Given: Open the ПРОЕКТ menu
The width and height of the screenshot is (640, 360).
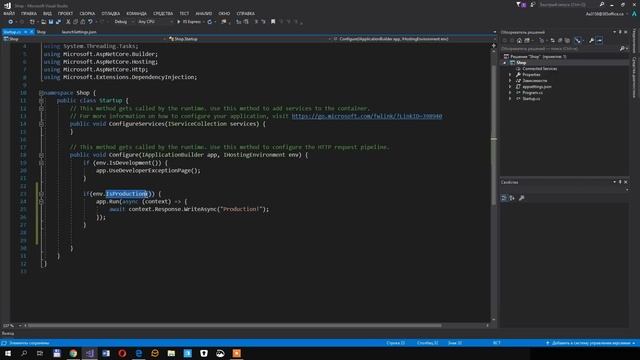Looking at the screenshot, I should [65, 13].
